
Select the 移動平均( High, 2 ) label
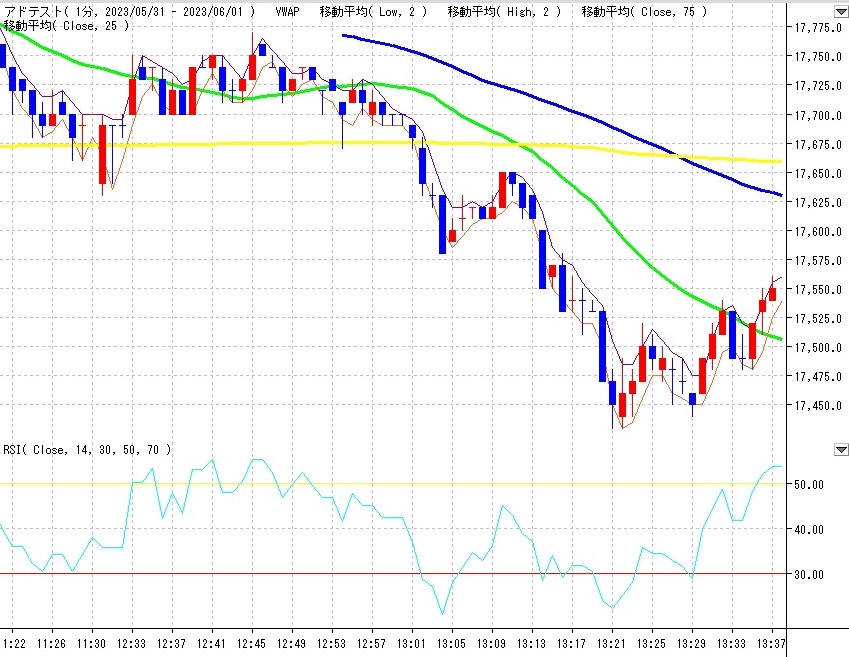click(x=504, y=12)
